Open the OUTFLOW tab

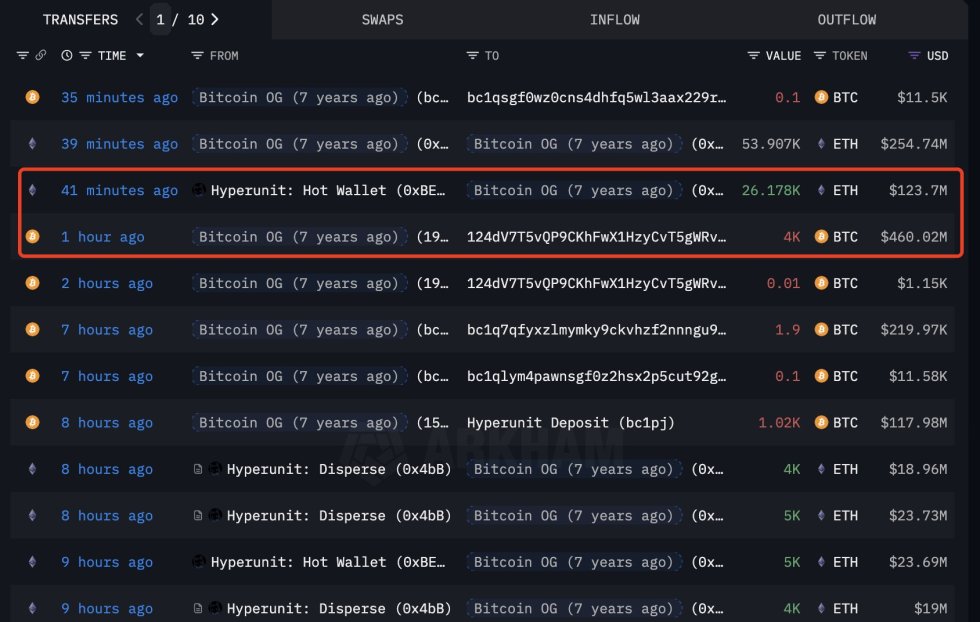(846, 19)
